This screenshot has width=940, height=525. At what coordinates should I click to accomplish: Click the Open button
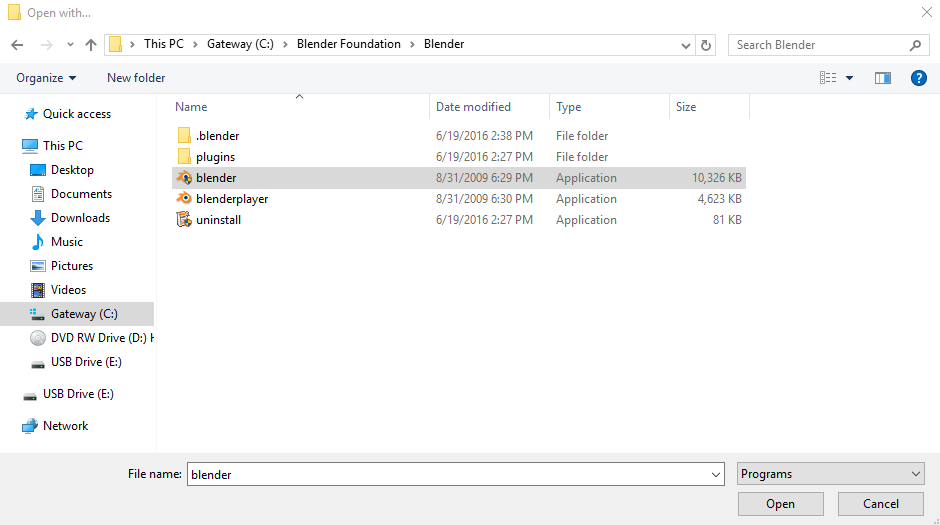(781, 504)
